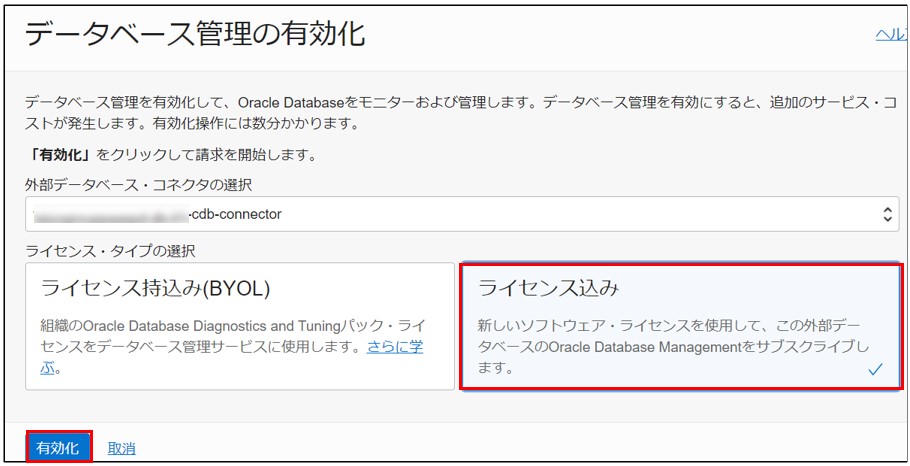The width and height of the screenshot is (910, 466).
Task: Click the Oracle Database monitoring description paragraph
Action: (x=450, y=113)
